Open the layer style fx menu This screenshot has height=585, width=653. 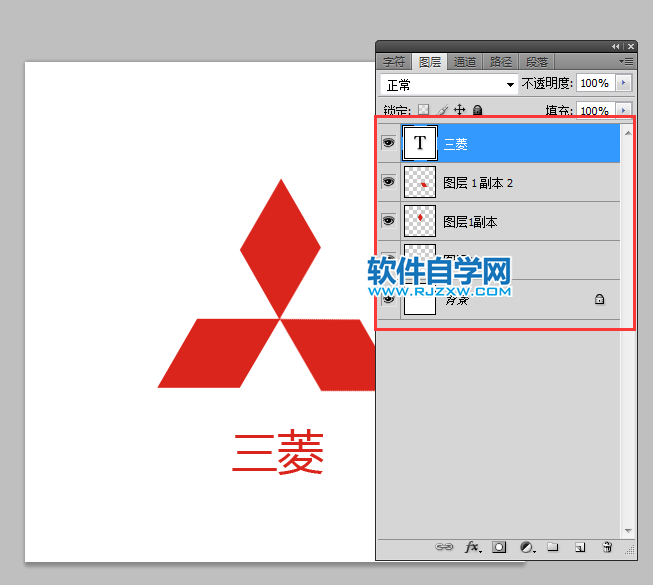(473, 547)
